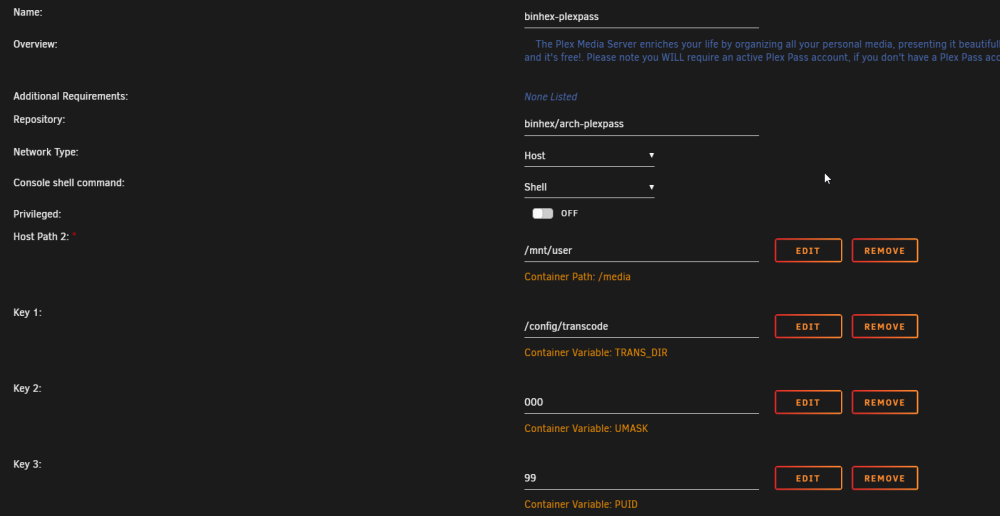This screenshot has height=516, width=1000.
Task: Remove the Key 1 TRANS_DIR variable
Action: [x=885, y=327]
